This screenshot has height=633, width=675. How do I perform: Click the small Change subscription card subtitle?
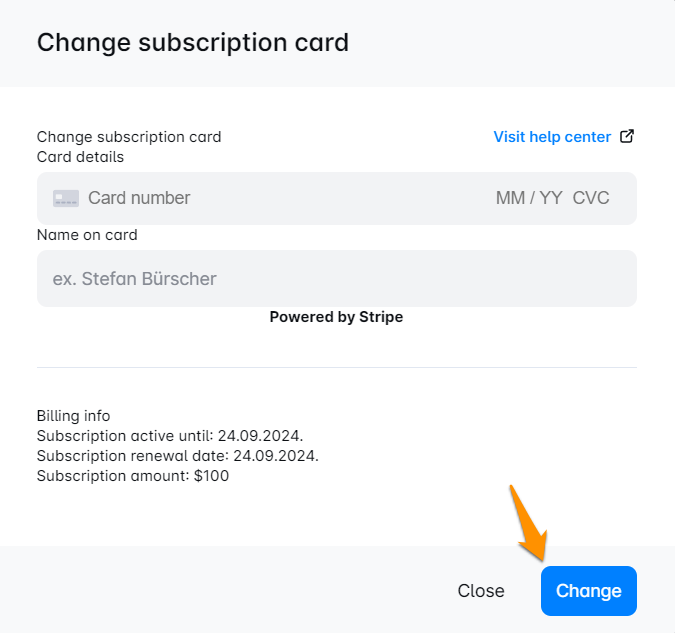pos(129,137)
